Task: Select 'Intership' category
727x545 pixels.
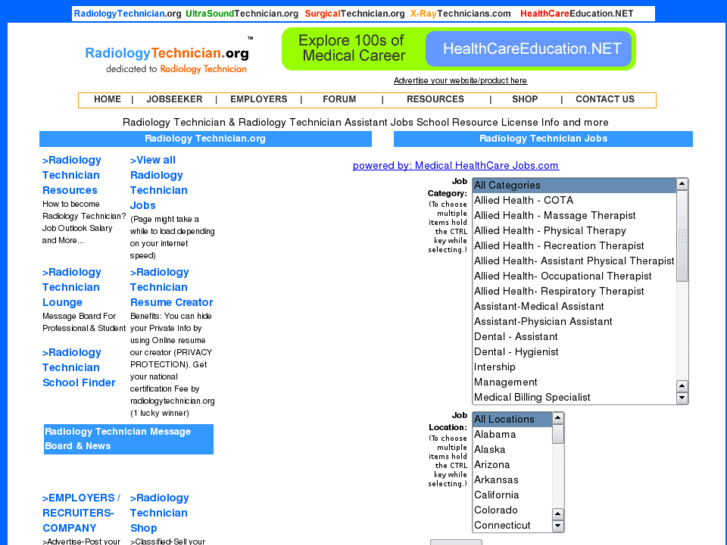Action: 574,367
